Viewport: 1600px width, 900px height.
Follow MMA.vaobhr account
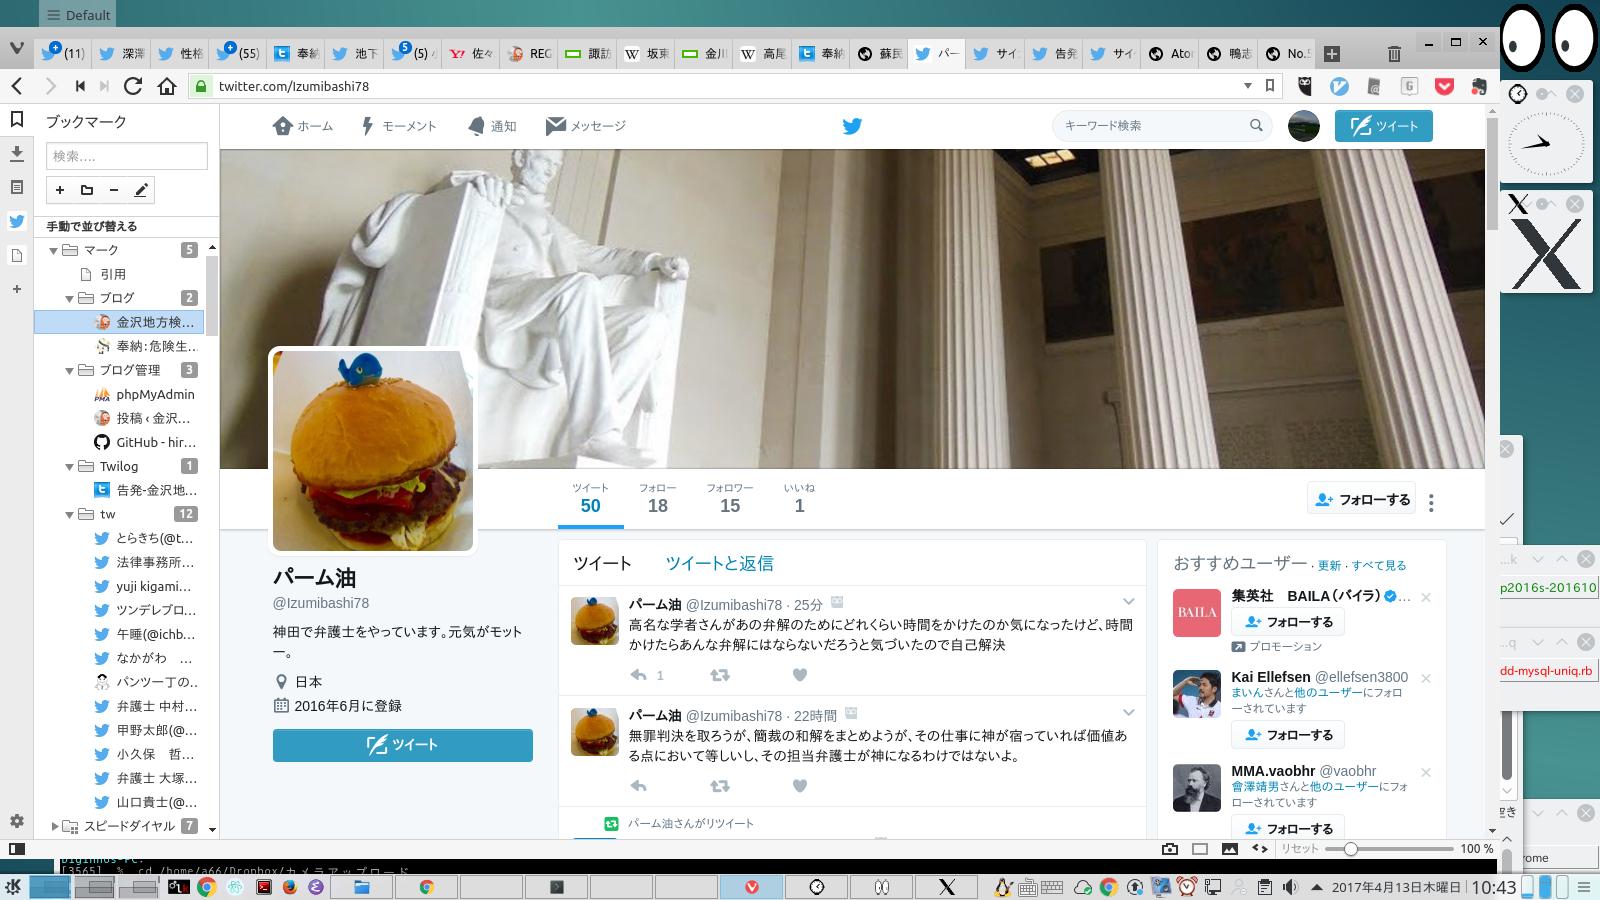[1288, 828]
